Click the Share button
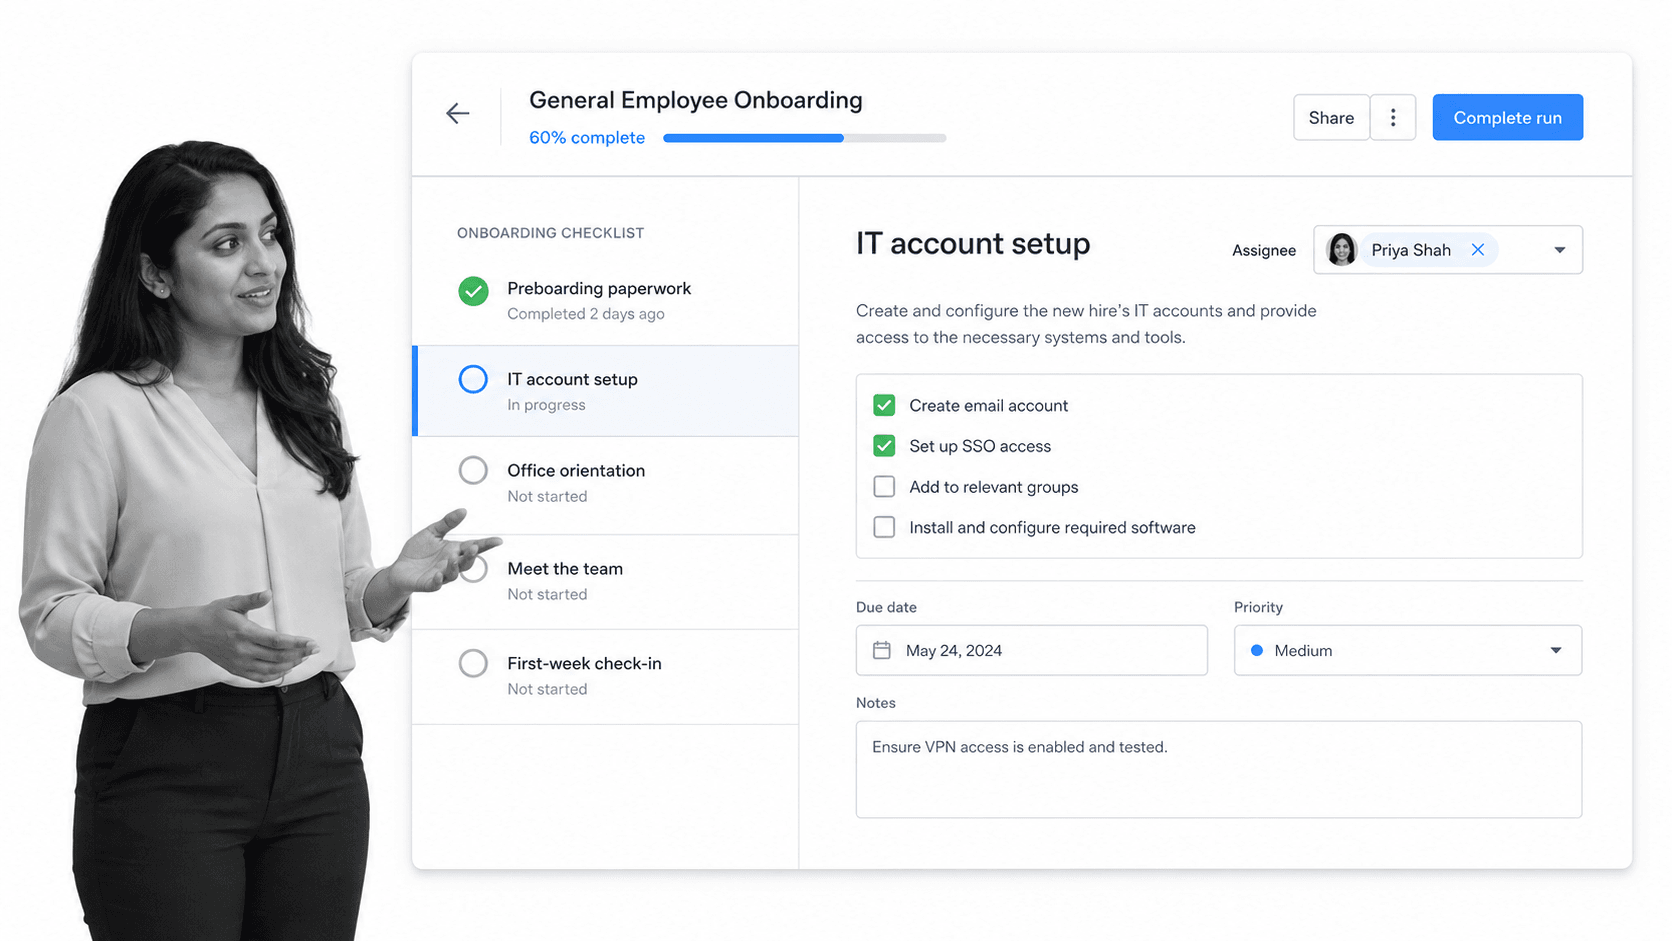This screenshot has height=941, width=1672. coord(1331,118)
